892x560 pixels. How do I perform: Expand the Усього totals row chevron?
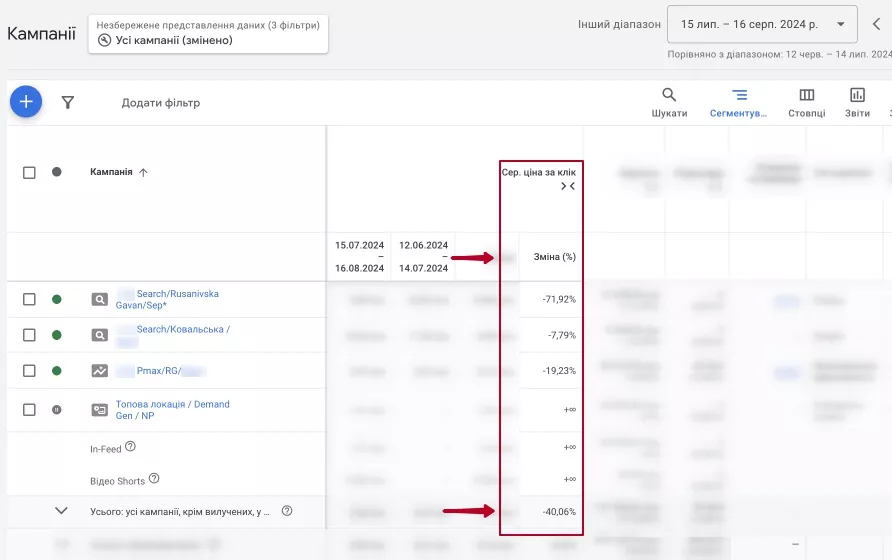61,511
